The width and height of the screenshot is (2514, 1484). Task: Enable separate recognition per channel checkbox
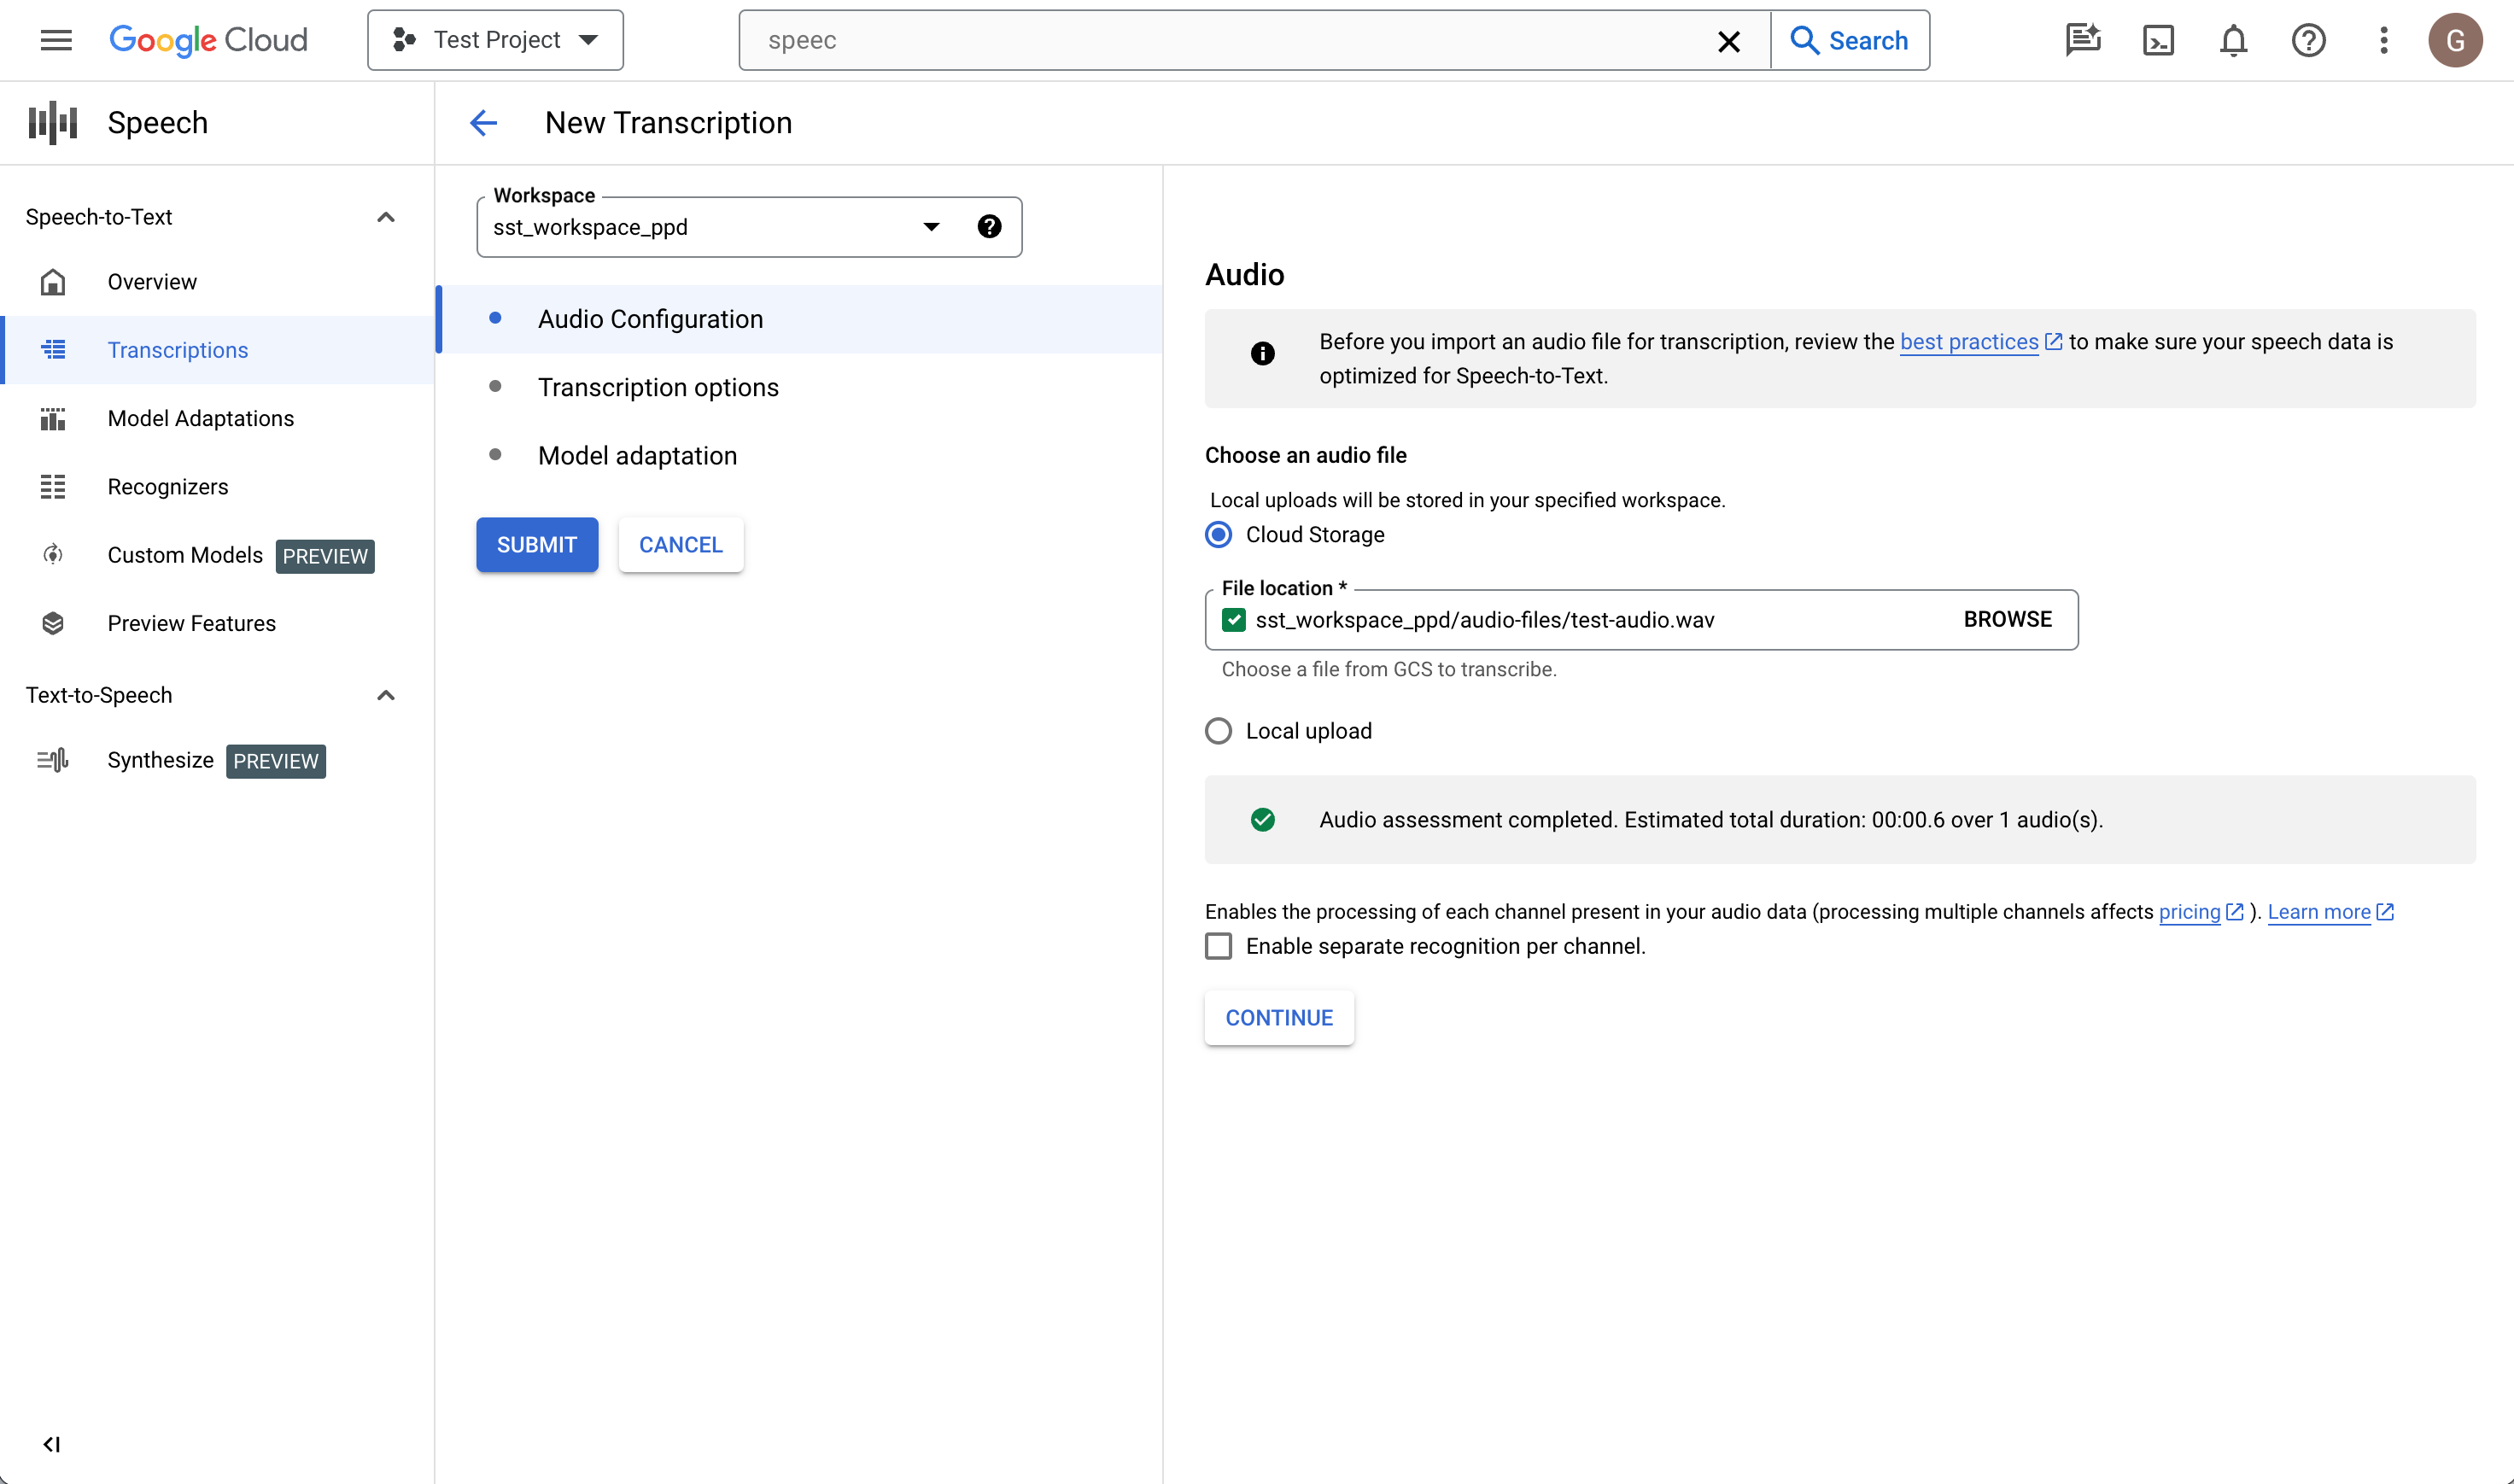(1219, 945)
